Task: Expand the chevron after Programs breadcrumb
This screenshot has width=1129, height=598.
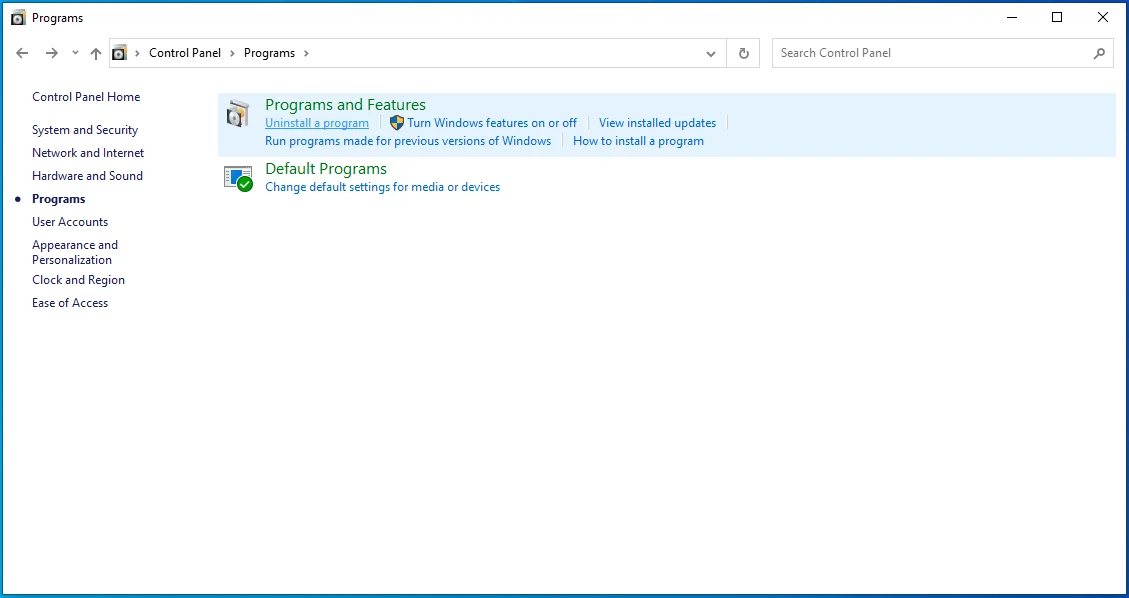Action: coord(306,53)
